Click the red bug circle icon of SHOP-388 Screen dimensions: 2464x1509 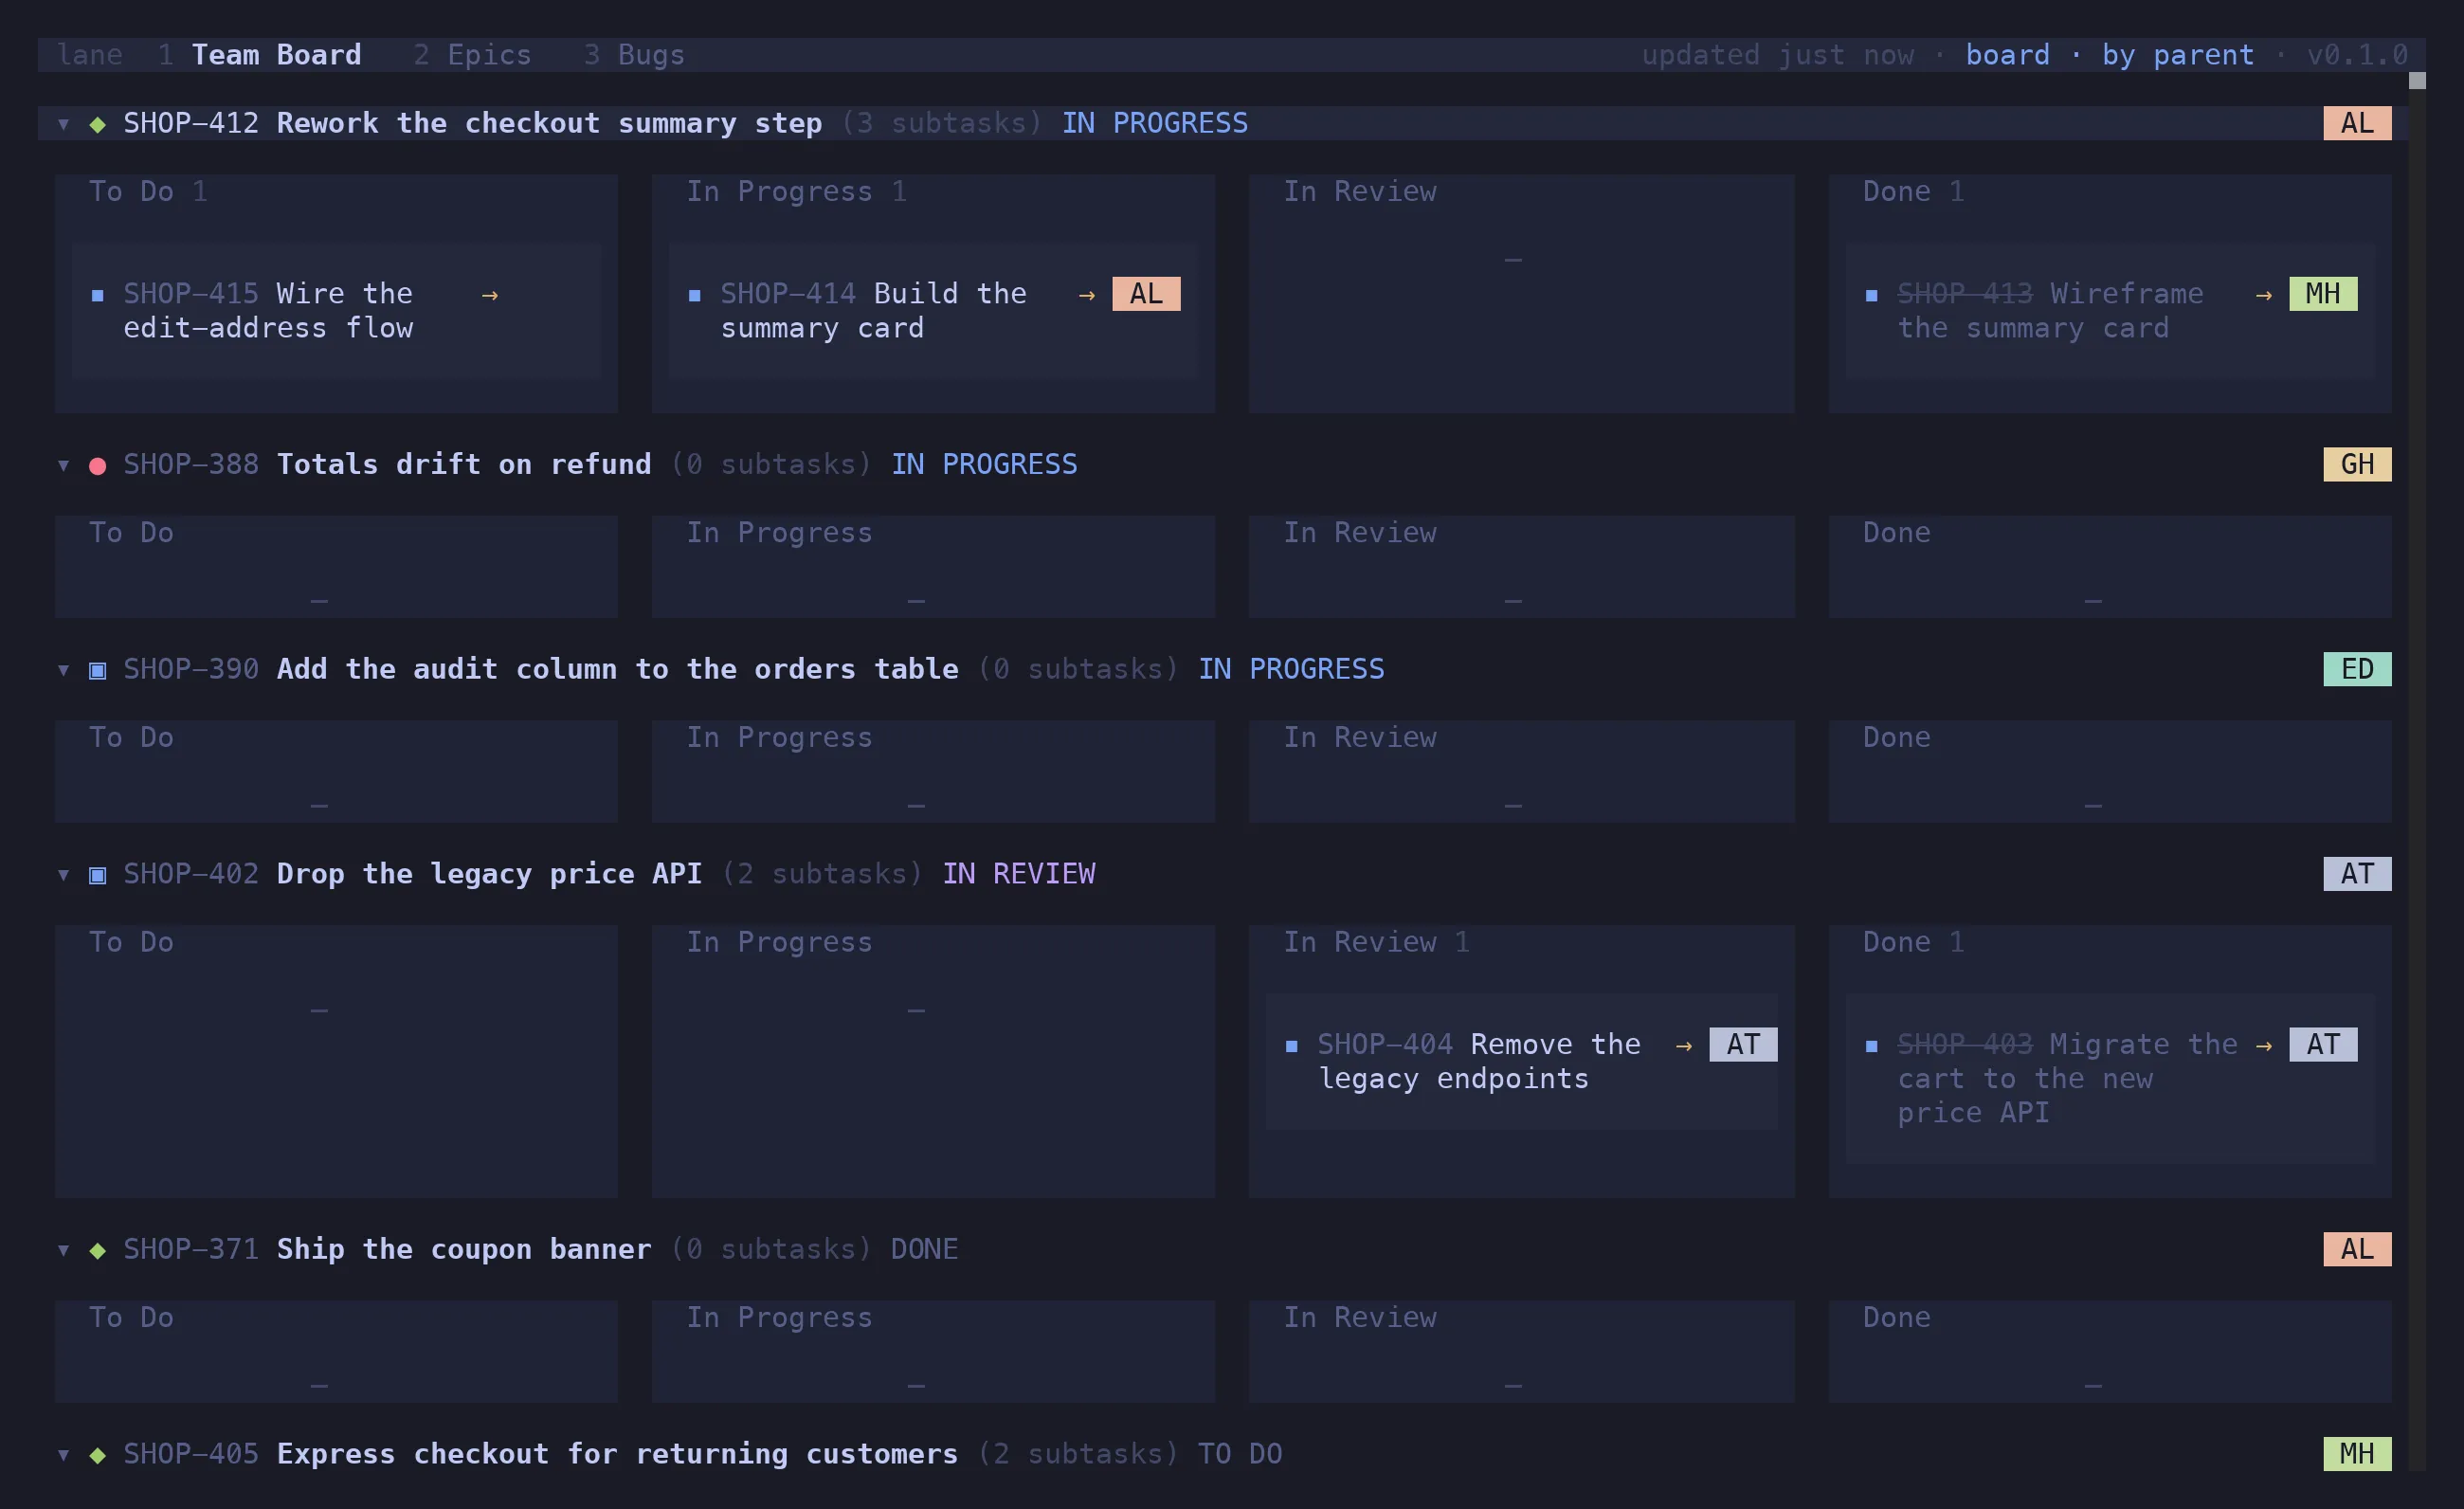[97, 465]
